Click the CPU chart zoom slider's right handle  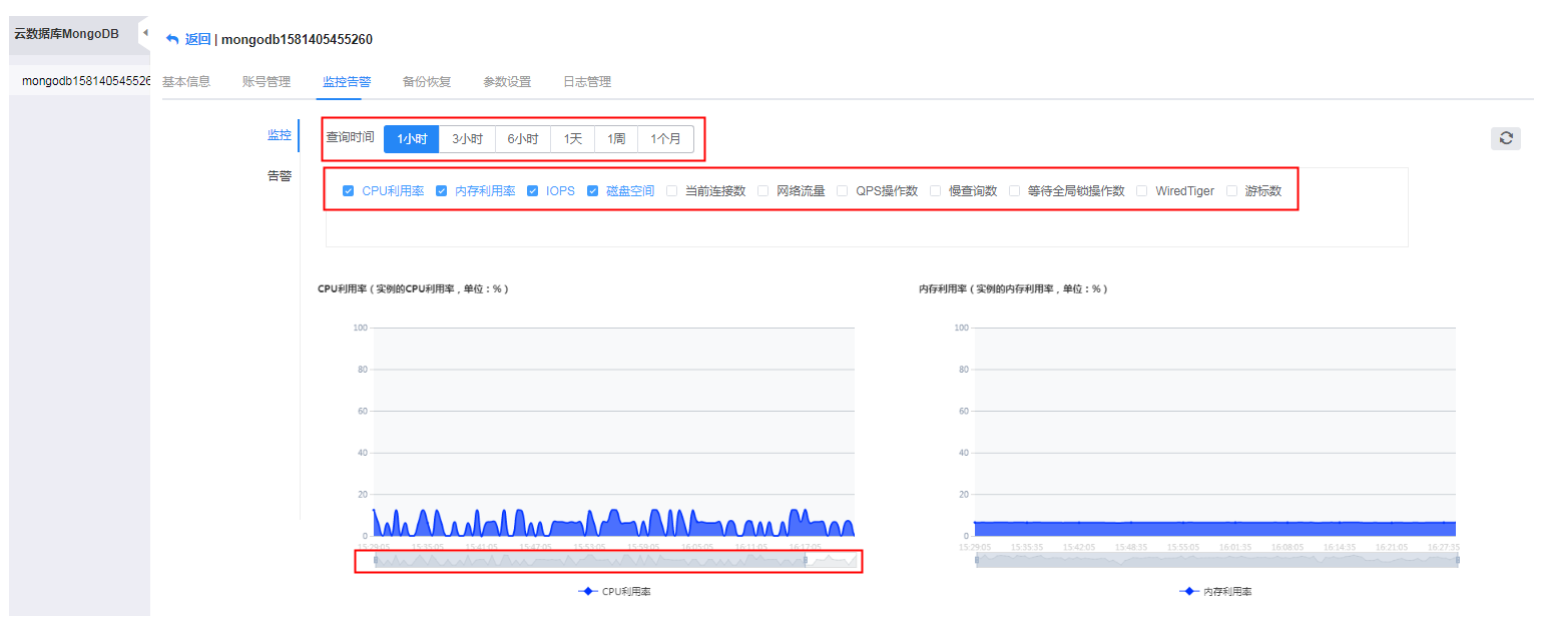click(805, 560)
